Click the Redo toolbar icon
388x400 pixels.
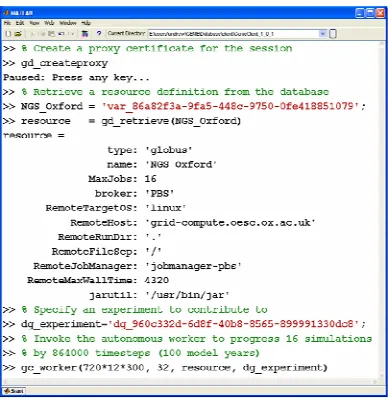71,33
